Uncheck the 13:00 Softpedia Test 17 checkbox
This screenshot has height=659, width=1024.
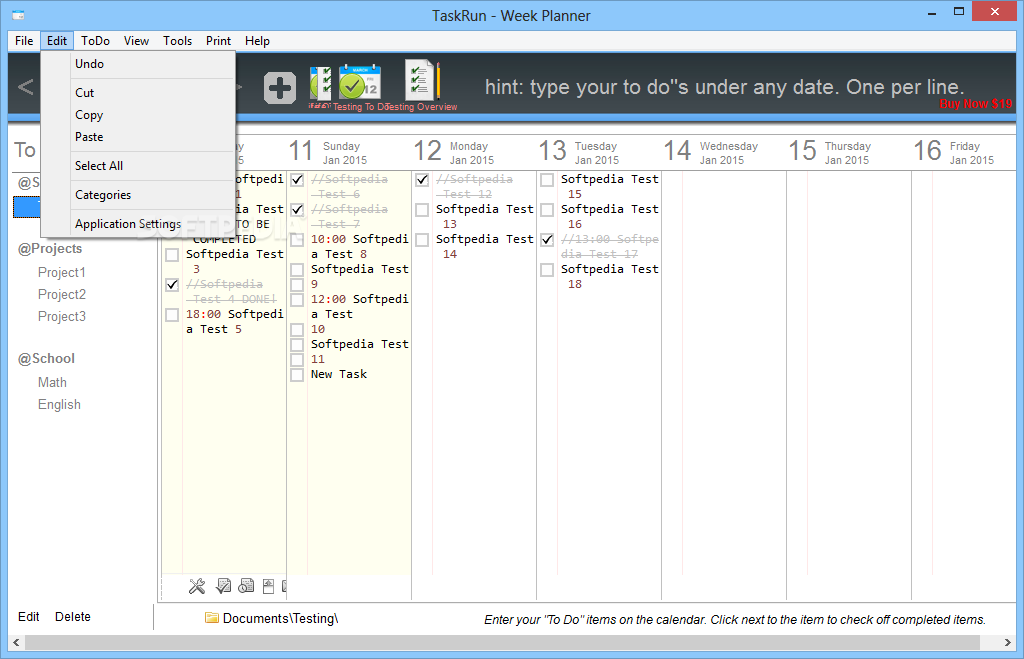coord(547,240)
